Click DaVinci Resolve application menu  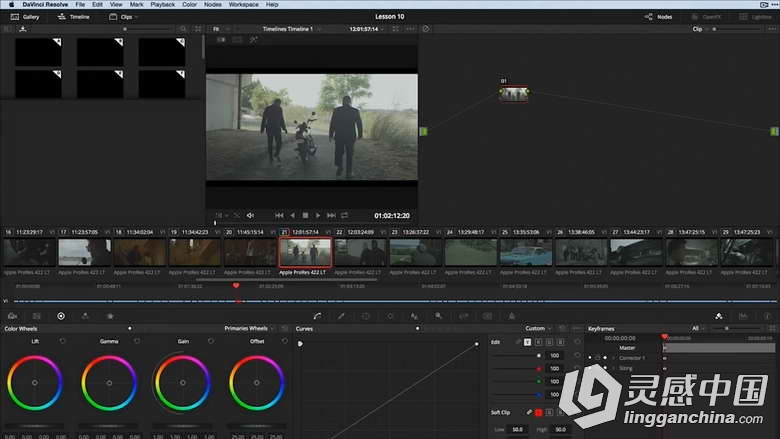point(45,4)
